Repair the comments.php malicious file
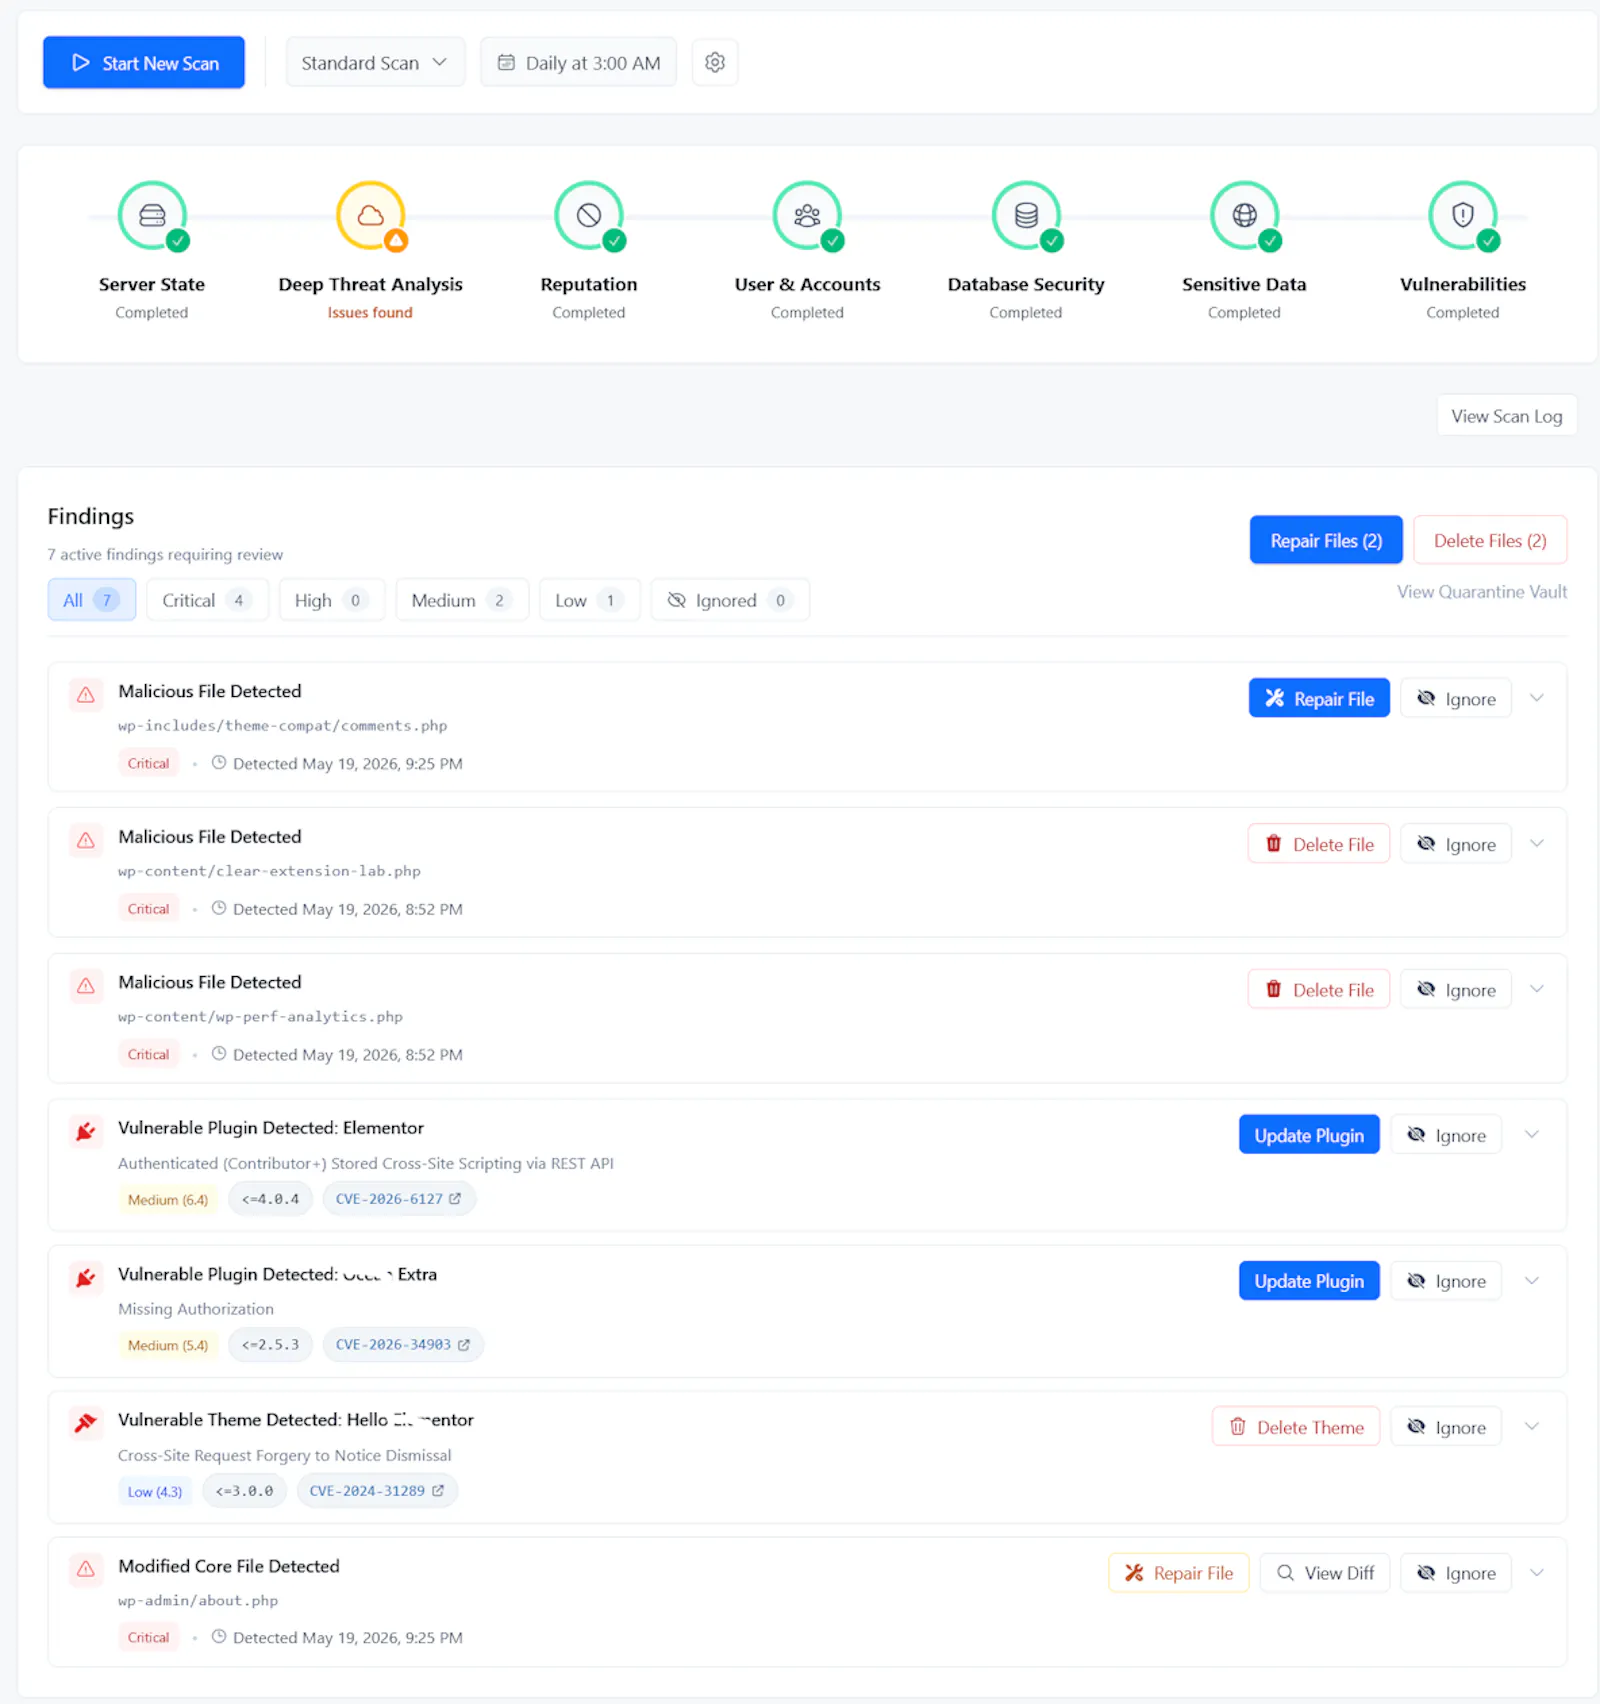Screen dimensions: 1600x1704 (x=1319, y=698)
